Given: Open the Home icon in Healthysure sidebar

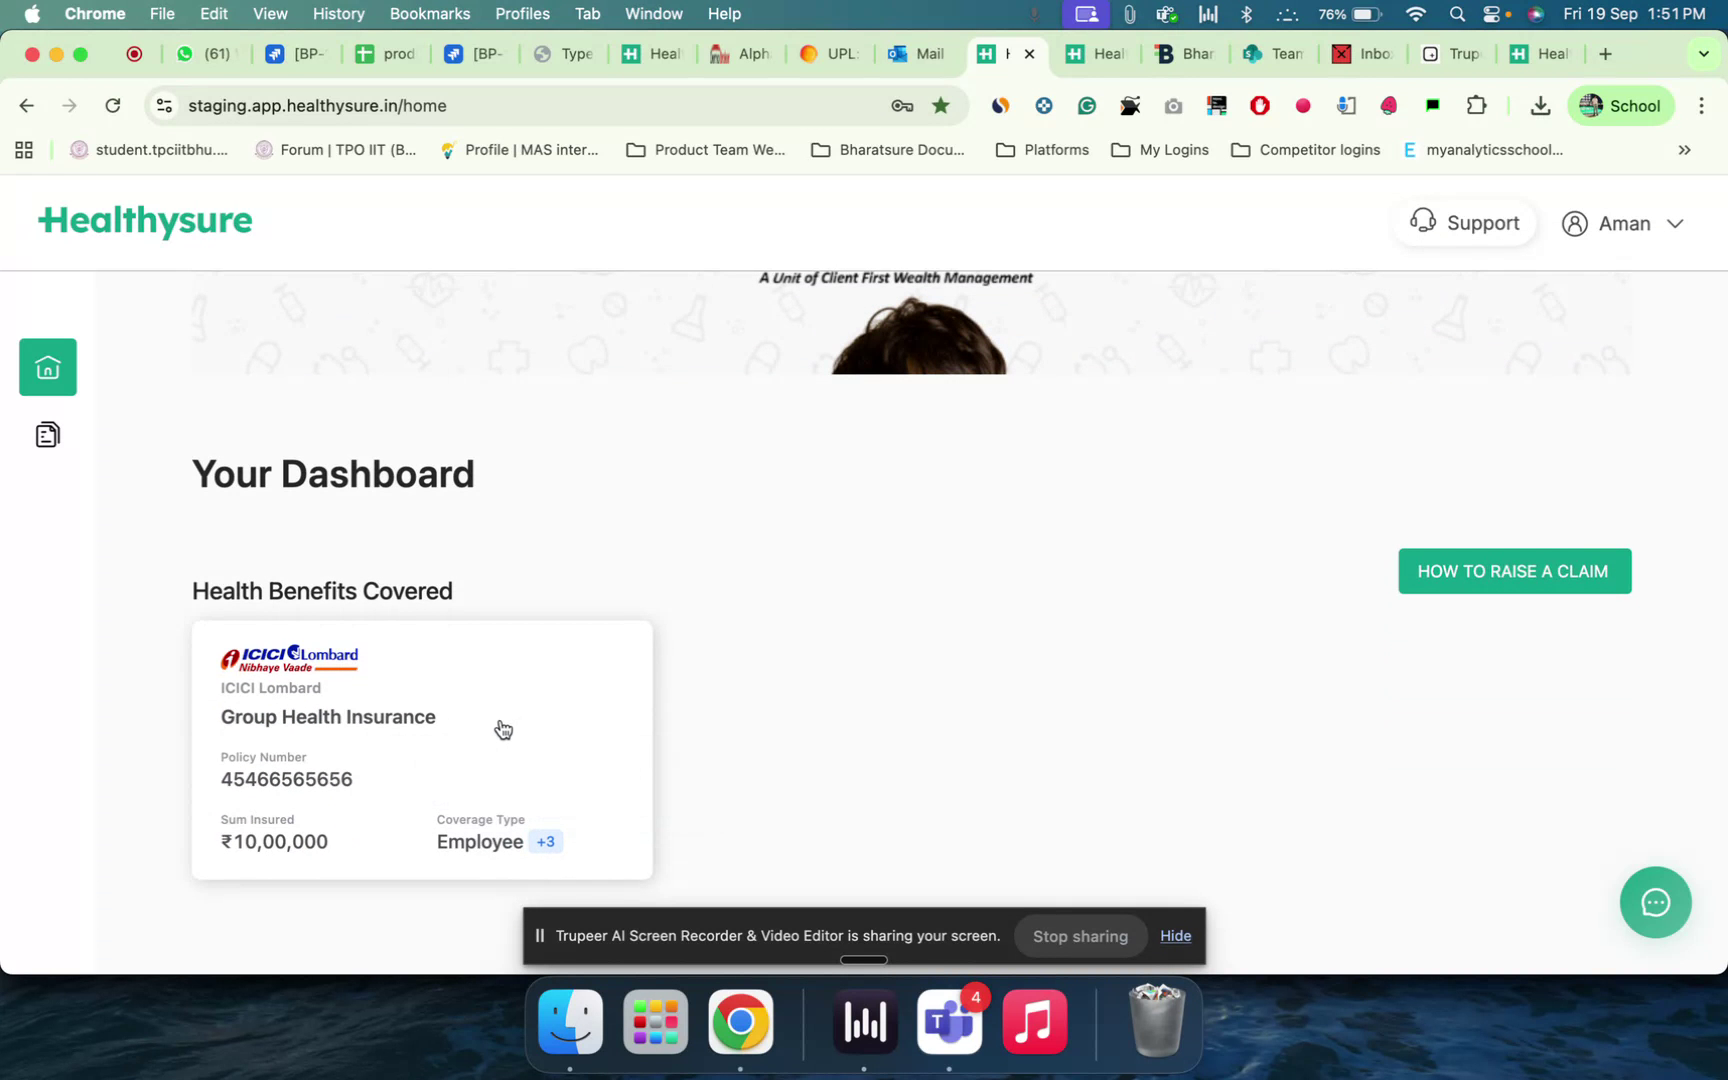Looking at the screenshot, I should tap(47, 366).
